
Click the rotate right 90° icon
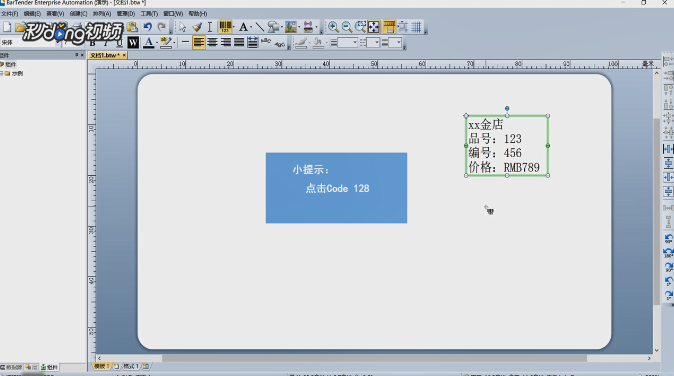tap(668, 267)
